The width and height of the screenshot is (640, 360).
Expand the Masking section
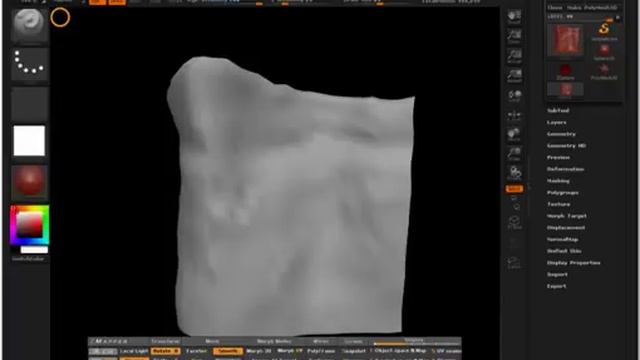point(558,181)
